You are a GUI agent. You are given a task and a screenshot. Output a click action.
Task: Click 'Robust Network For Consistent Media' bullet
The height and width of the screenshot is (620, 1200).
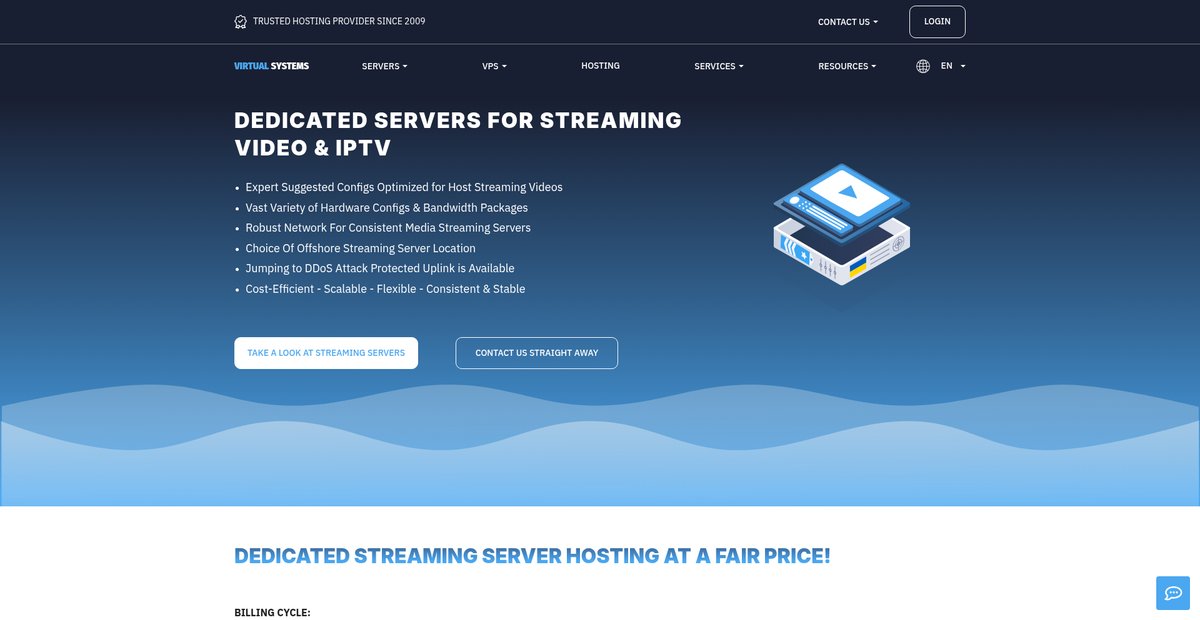tap(388, 228)
